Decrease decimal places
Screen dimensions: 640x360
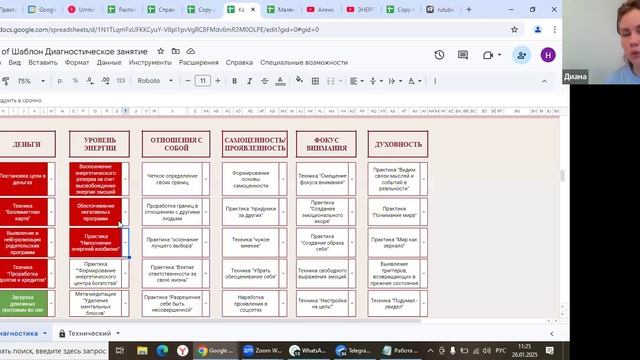[x=90, y=81]
